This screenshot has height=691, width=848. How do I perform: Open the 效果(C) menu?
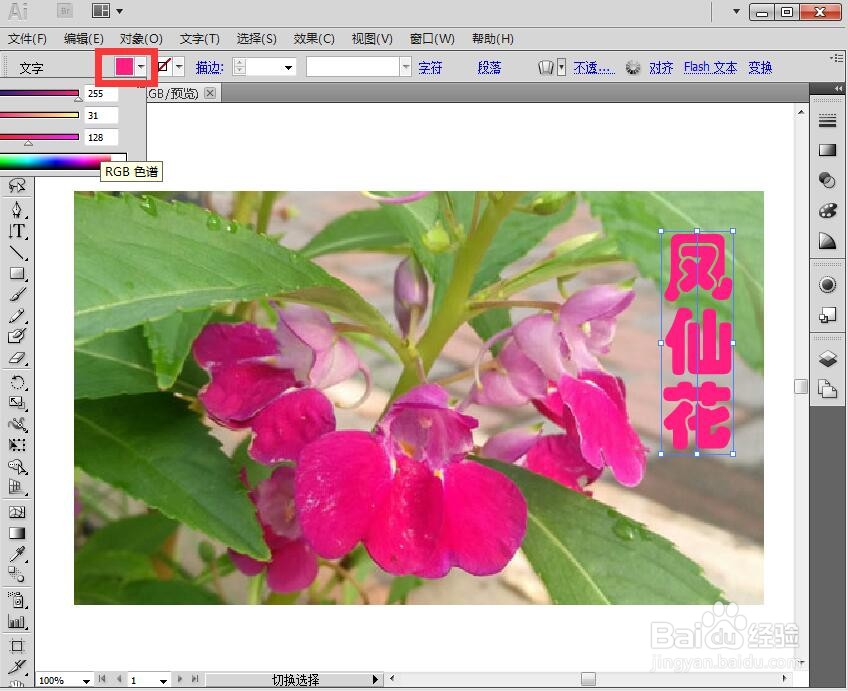pos(314,39)
